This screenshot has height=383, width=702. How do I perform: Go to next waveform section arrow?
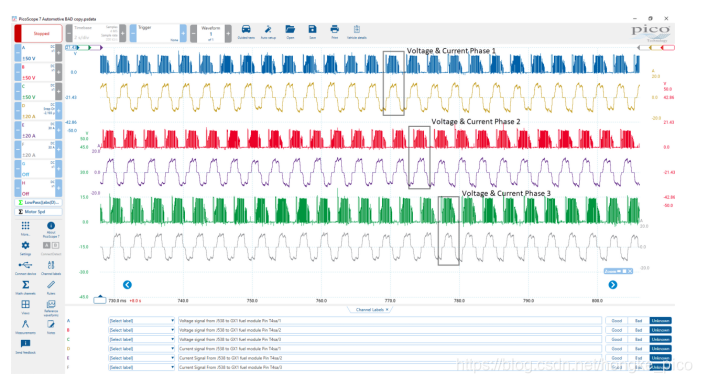(x=612, y=285)
